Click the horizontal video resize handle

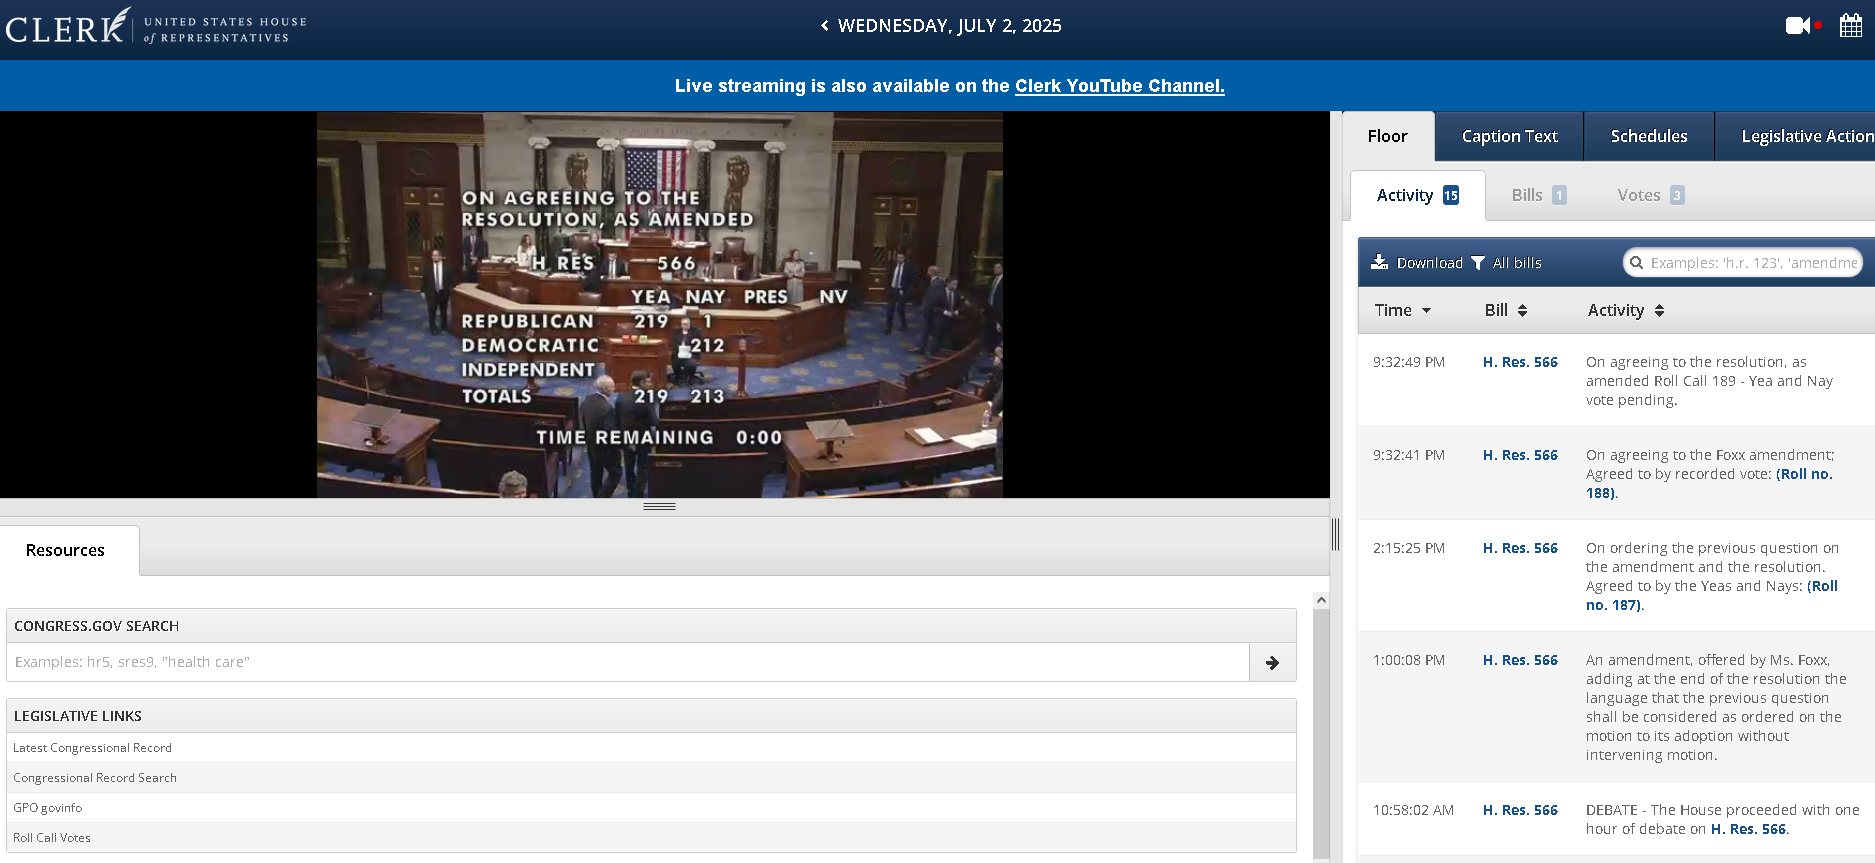click(659, 506)
